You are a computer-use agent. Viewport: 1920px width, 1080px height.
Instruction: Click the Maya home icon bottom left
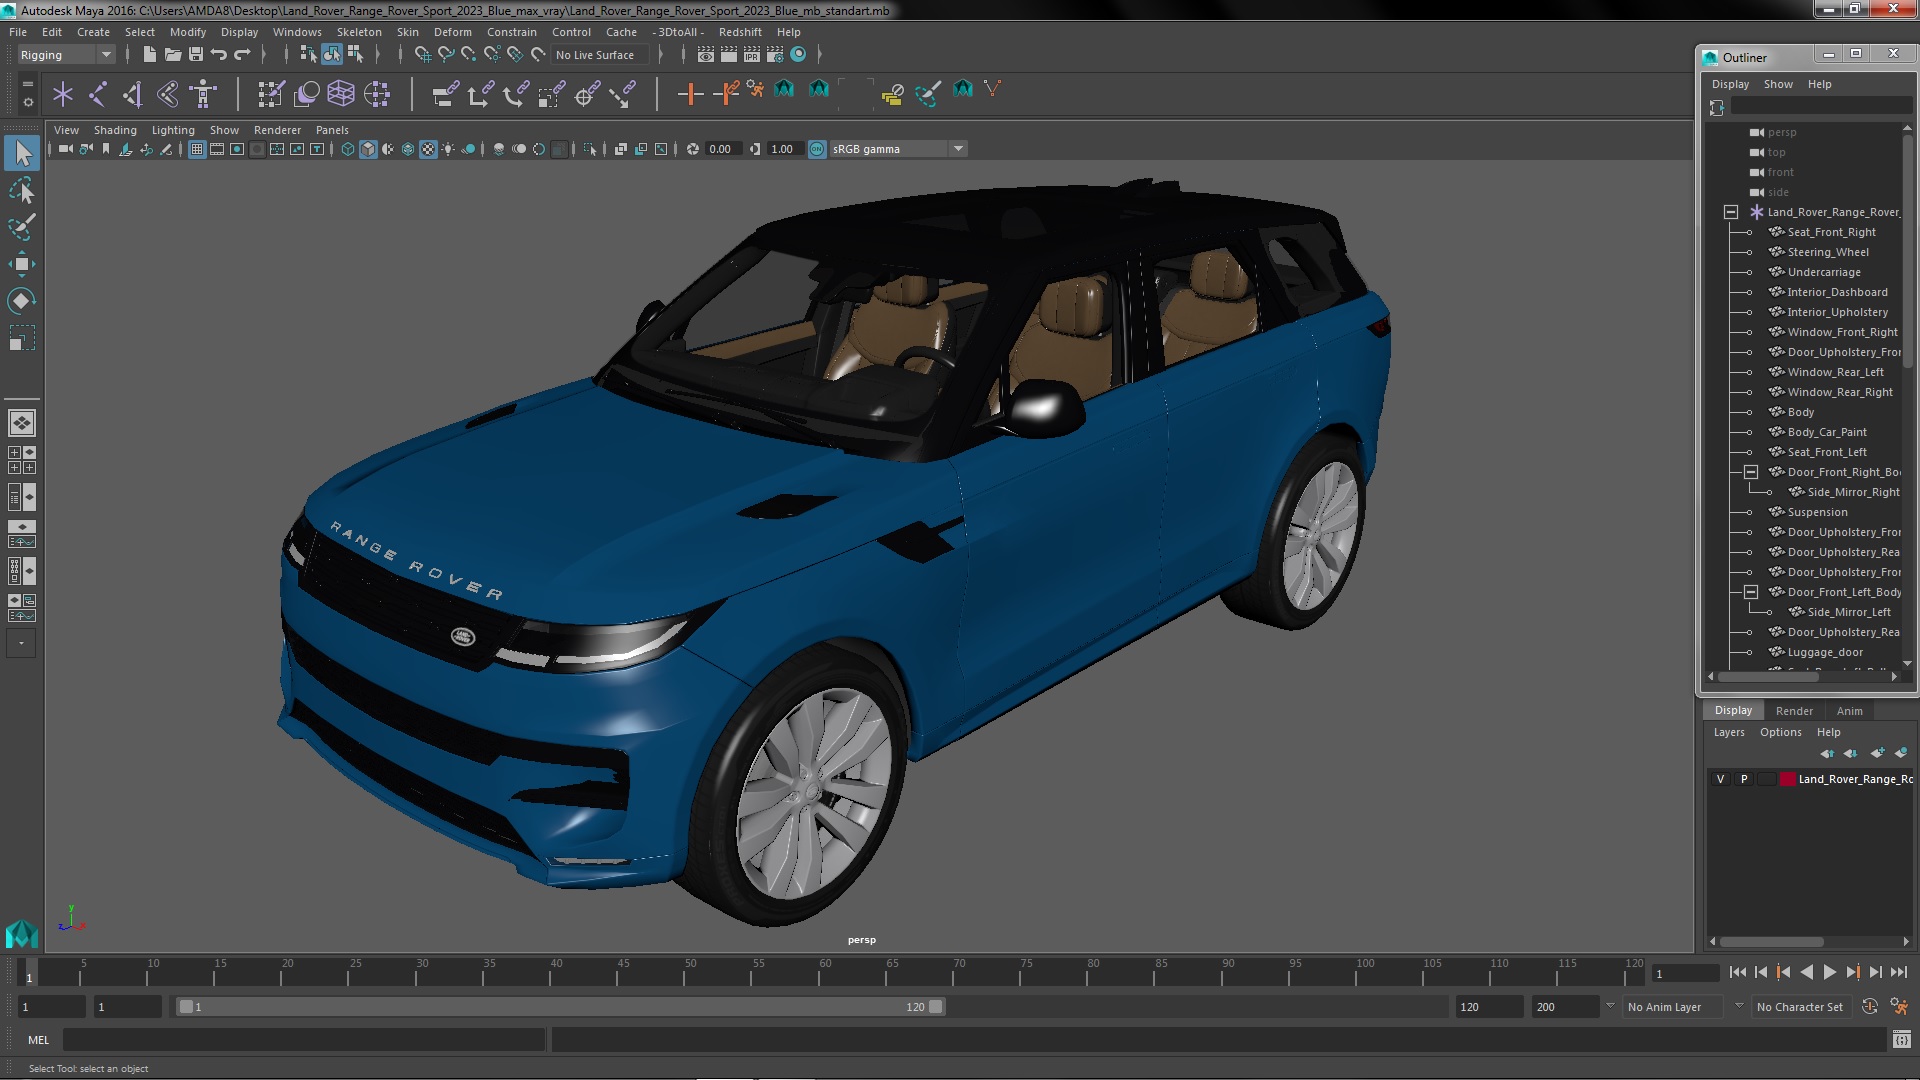pos(21,934)
